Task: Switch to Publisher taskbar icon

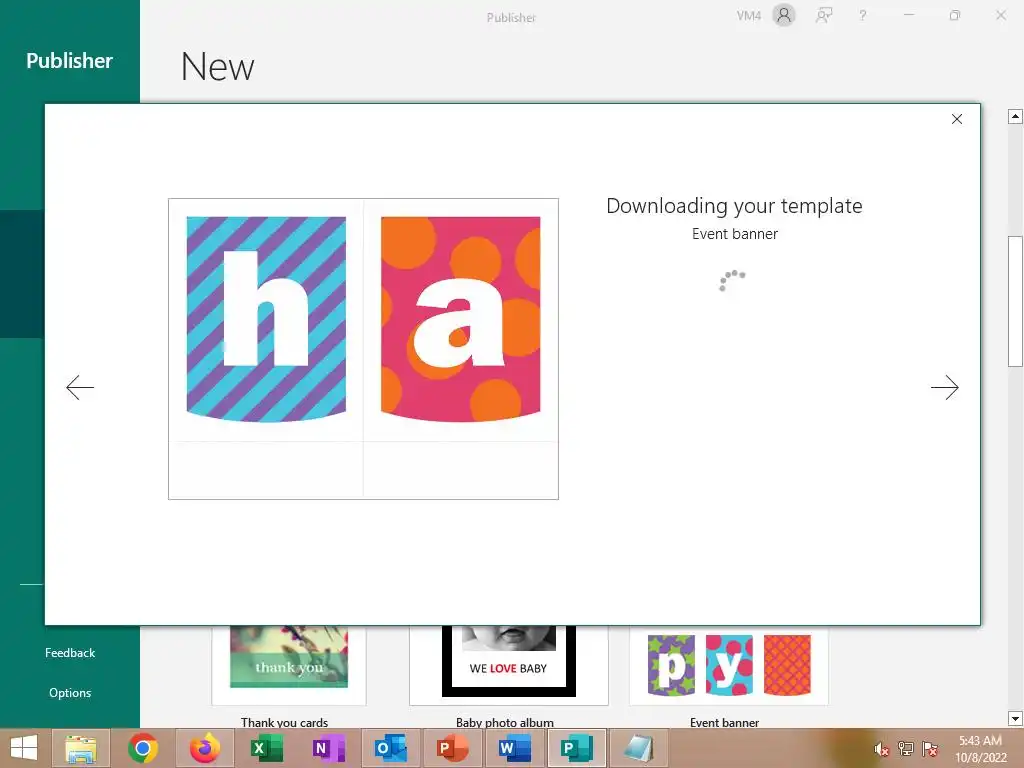Action: 577,748
